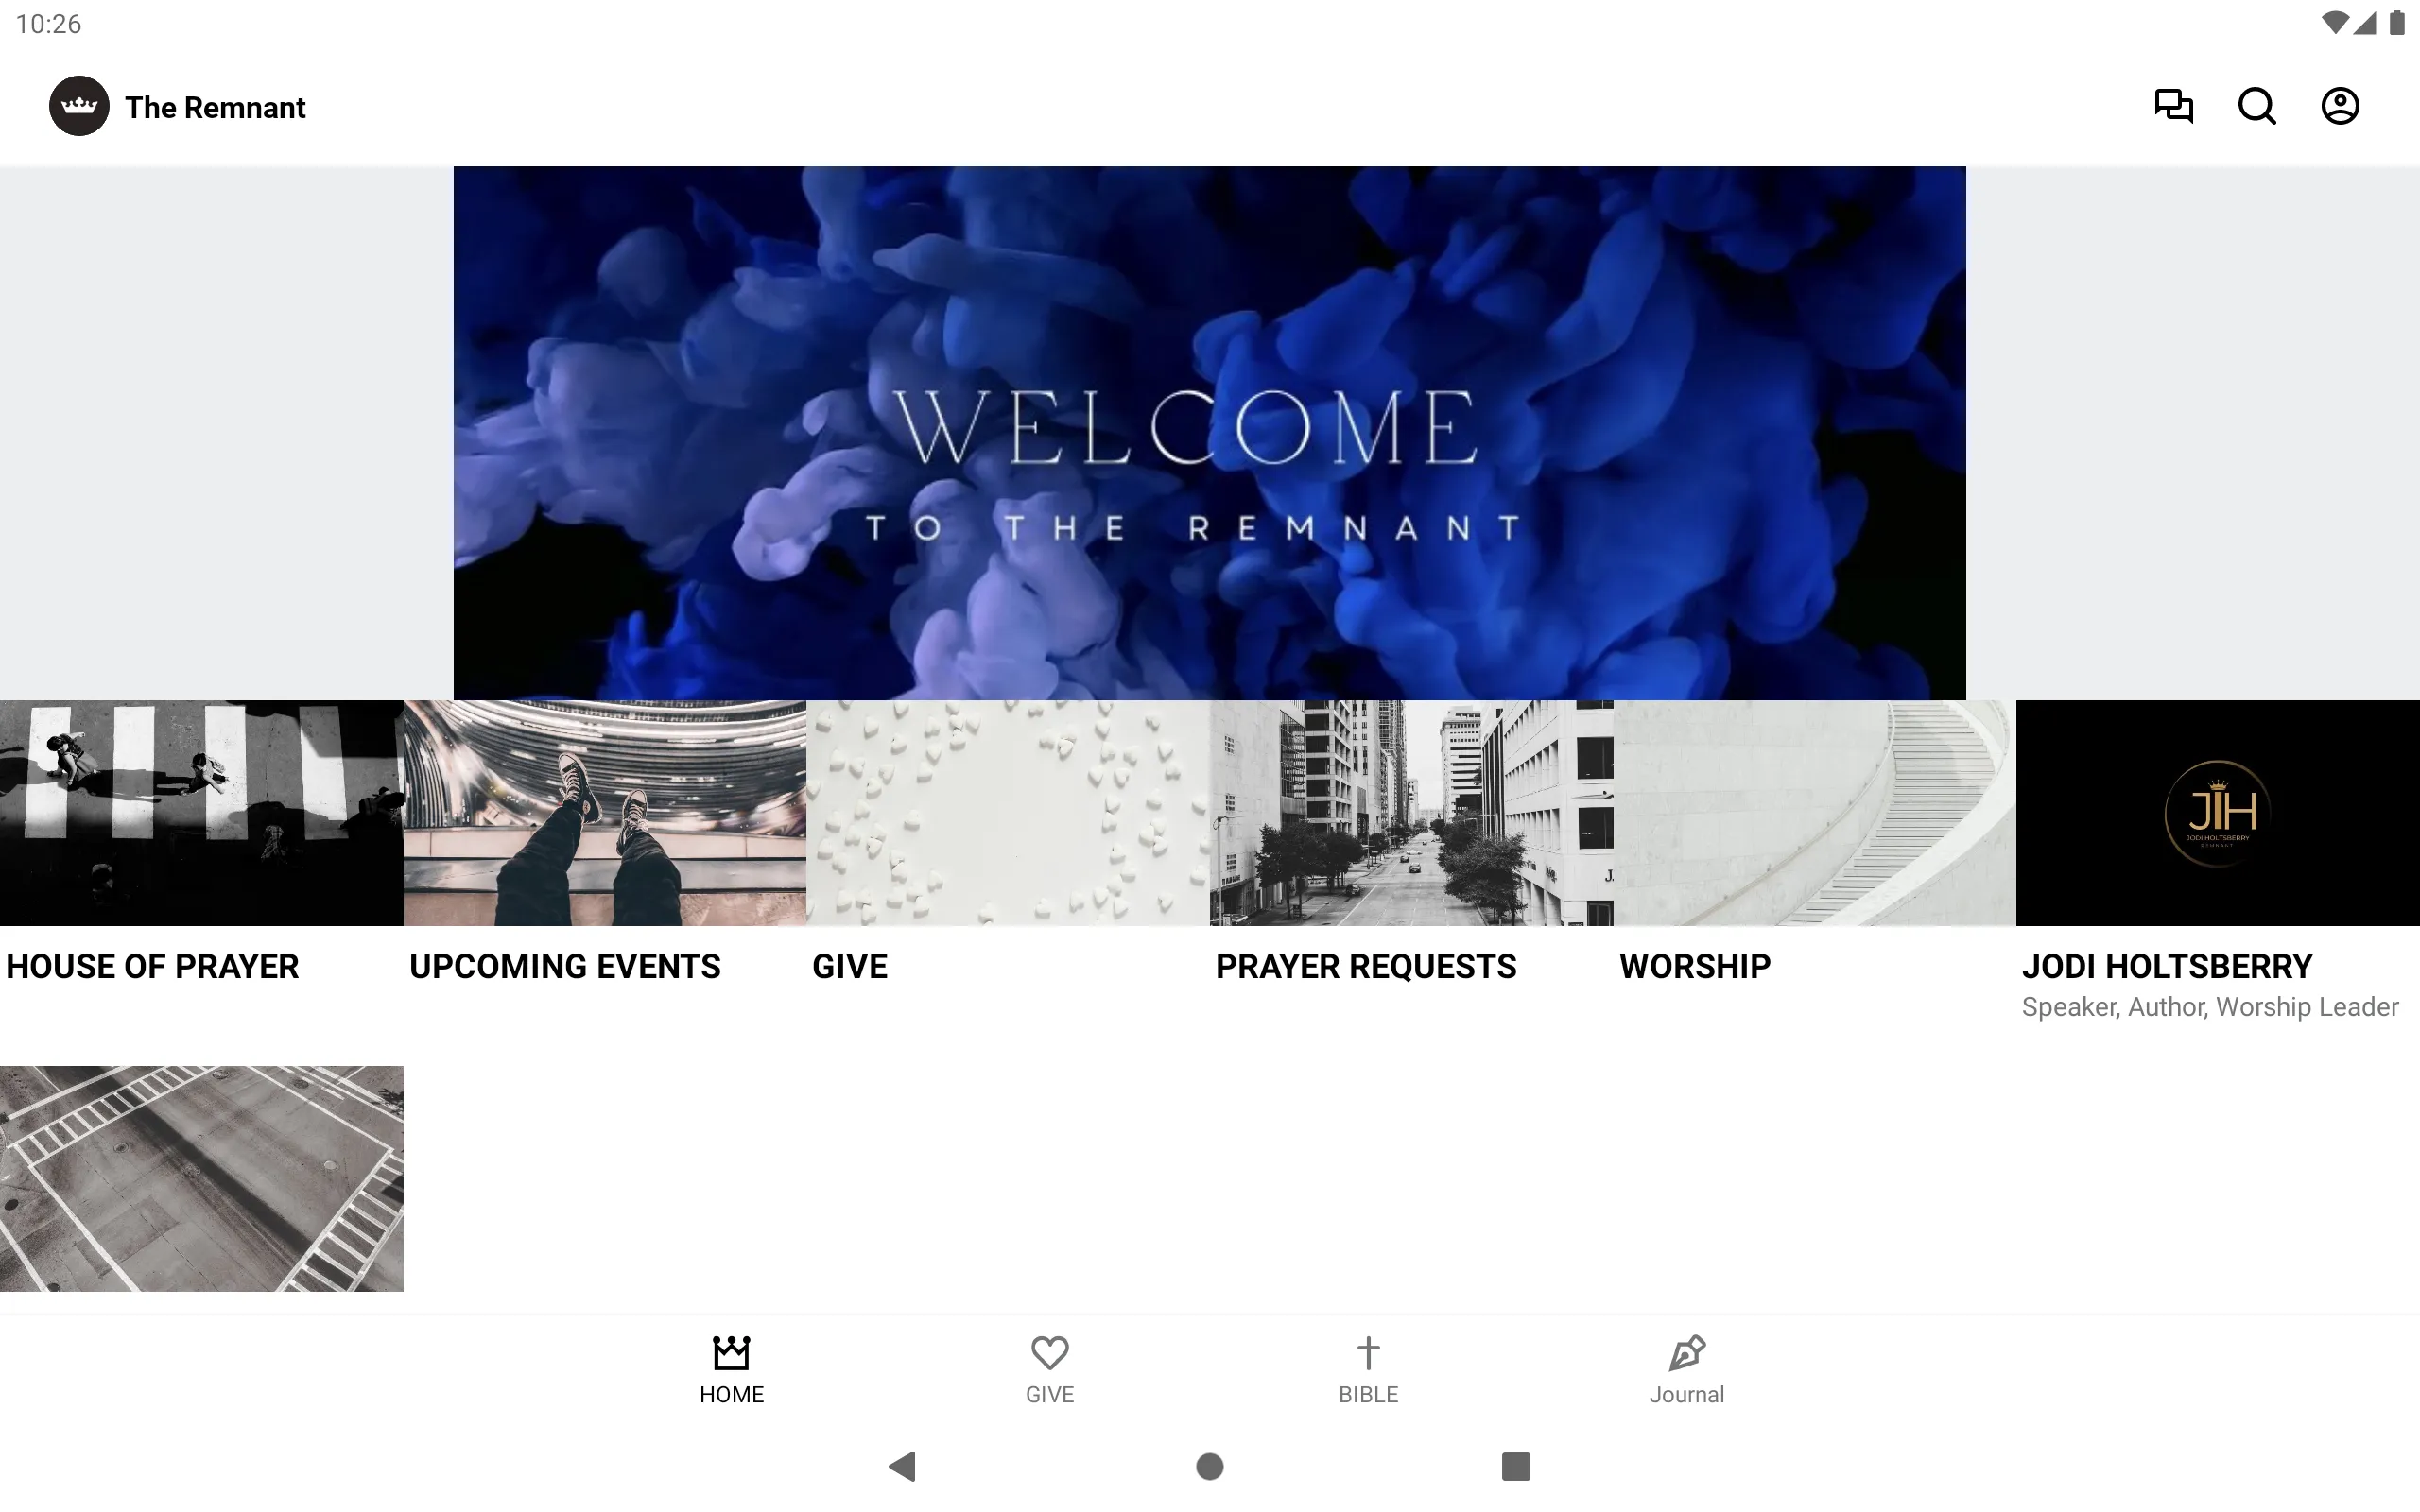Tap the bottom-left street photo thumbnail

200,1177
